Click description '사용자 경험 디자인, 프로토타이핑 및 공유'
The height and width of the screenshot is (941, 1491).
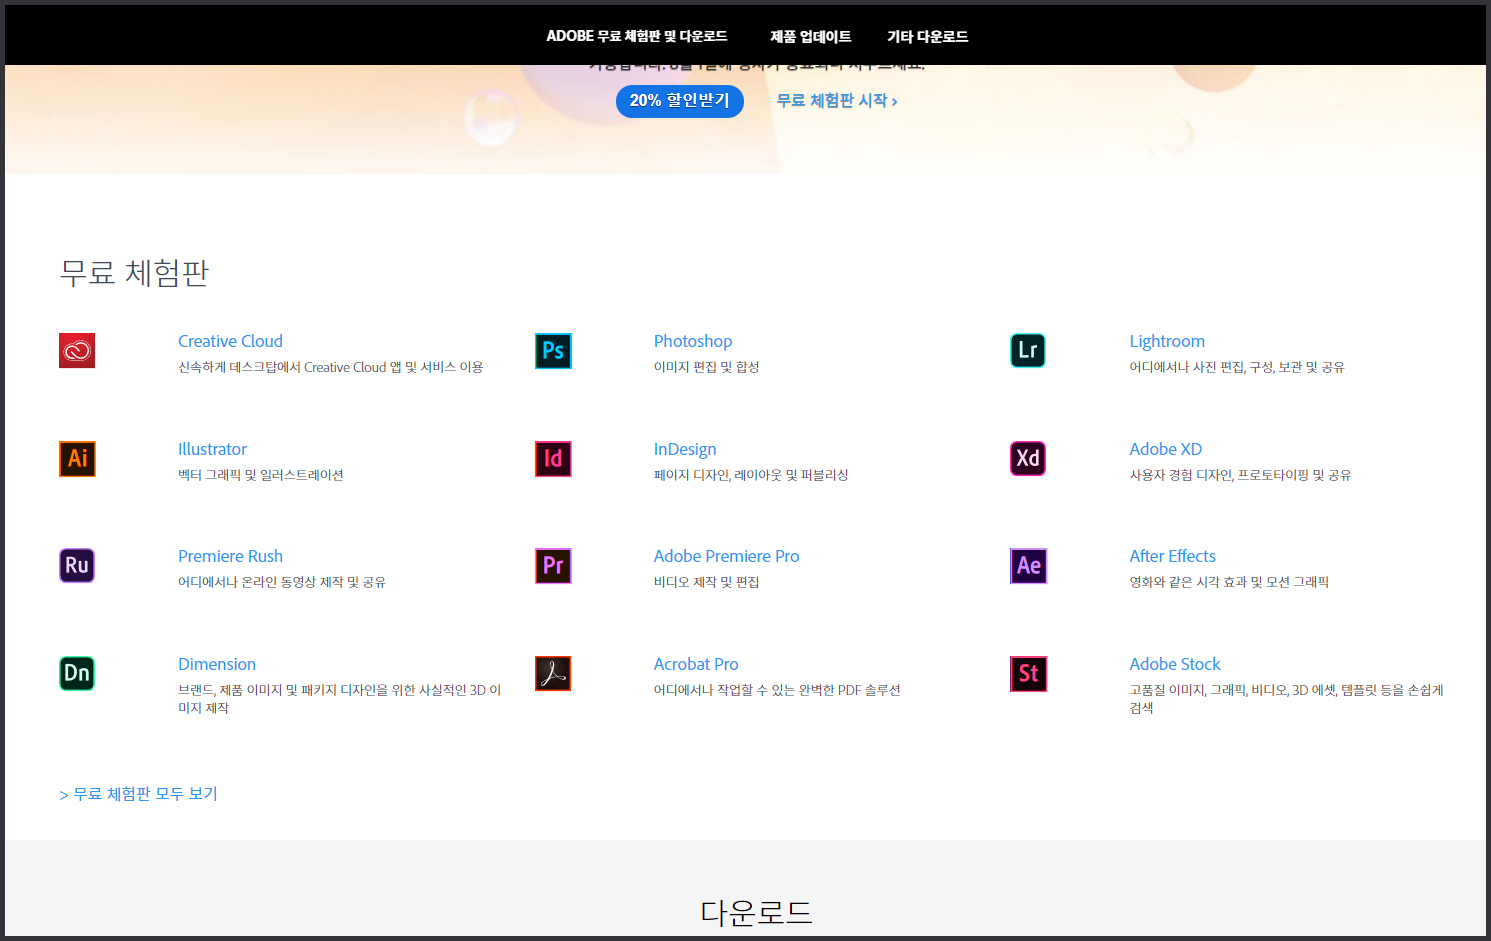click(1240, 475)
